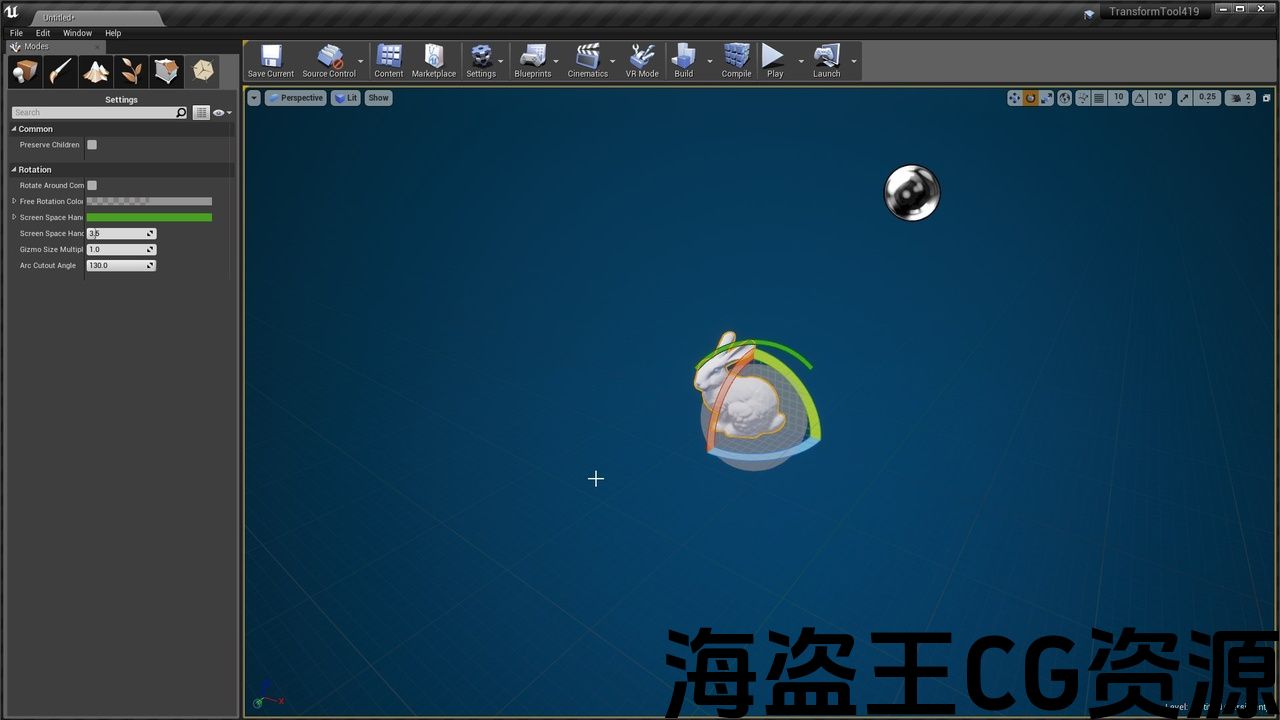Click the Save Current toolbar icon

pyautogui.click(x=271, y=61)
